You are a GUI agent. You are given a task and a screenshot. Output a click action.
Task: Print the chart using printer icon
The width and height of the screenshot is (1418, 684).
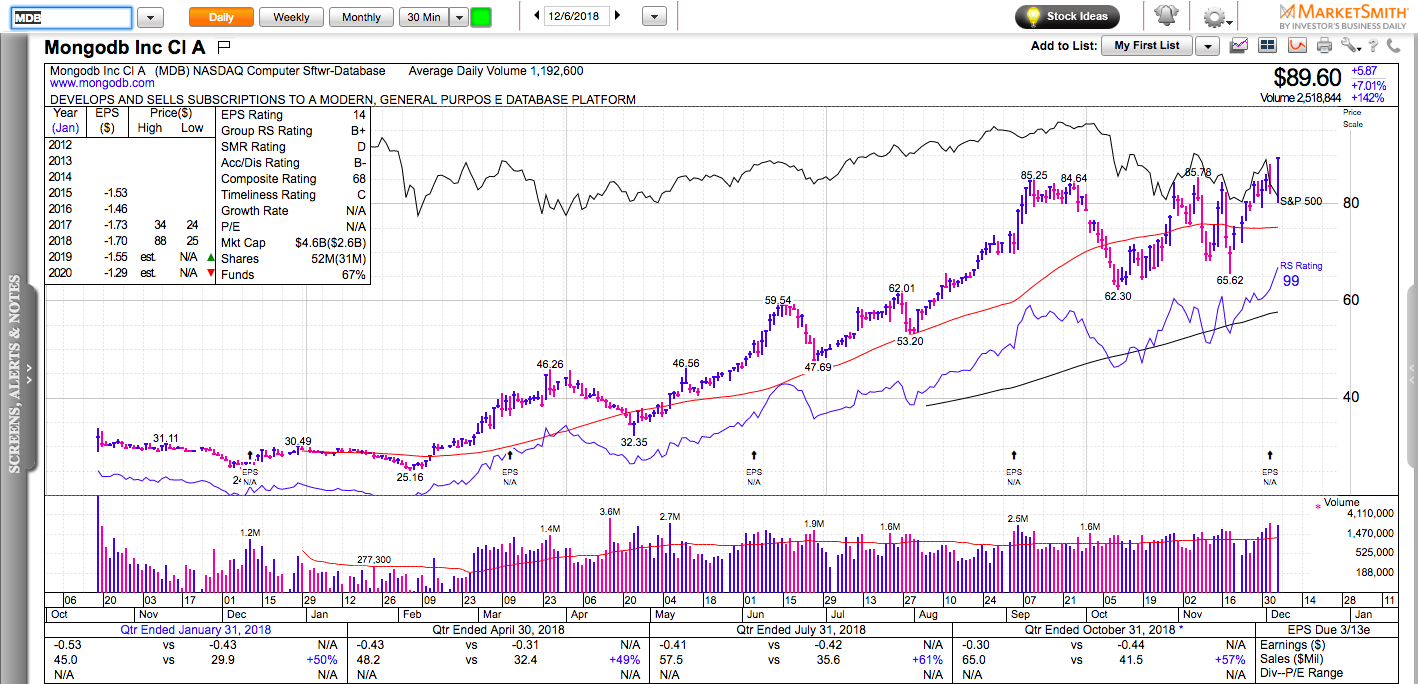[x=1325, y=45]
